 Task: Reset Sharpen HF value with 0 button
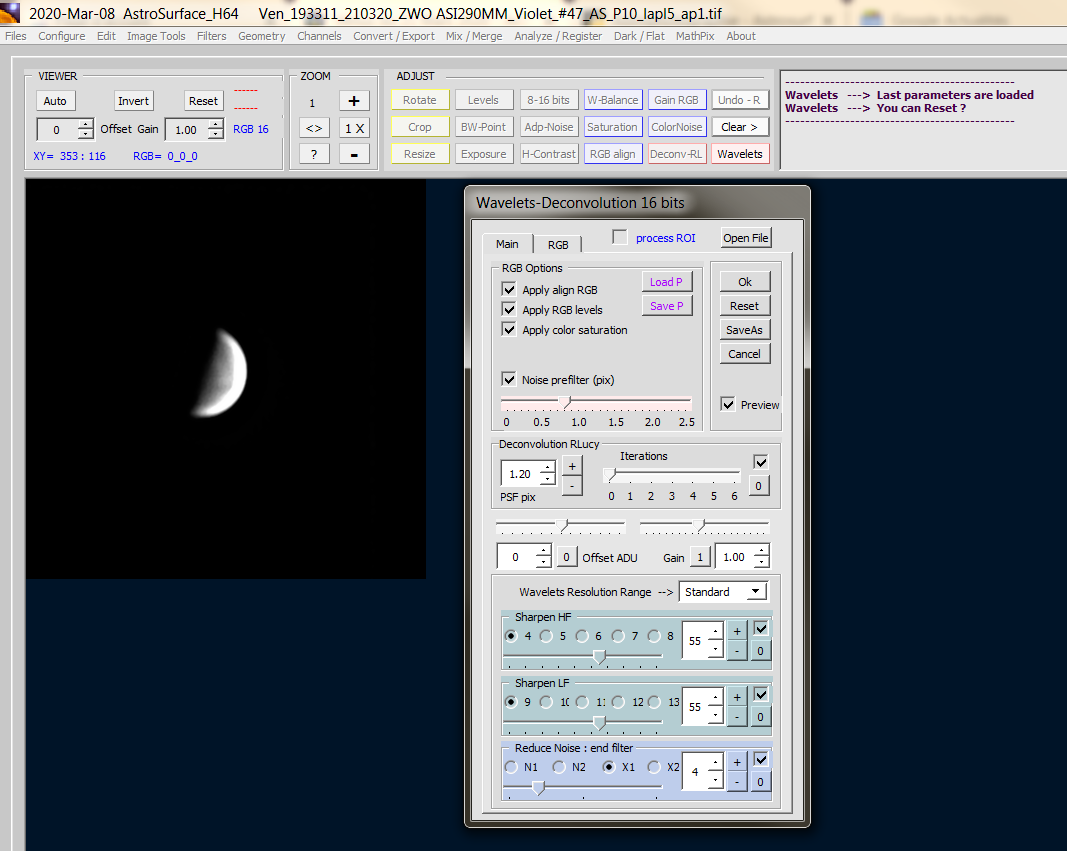(x=761, y=651)
